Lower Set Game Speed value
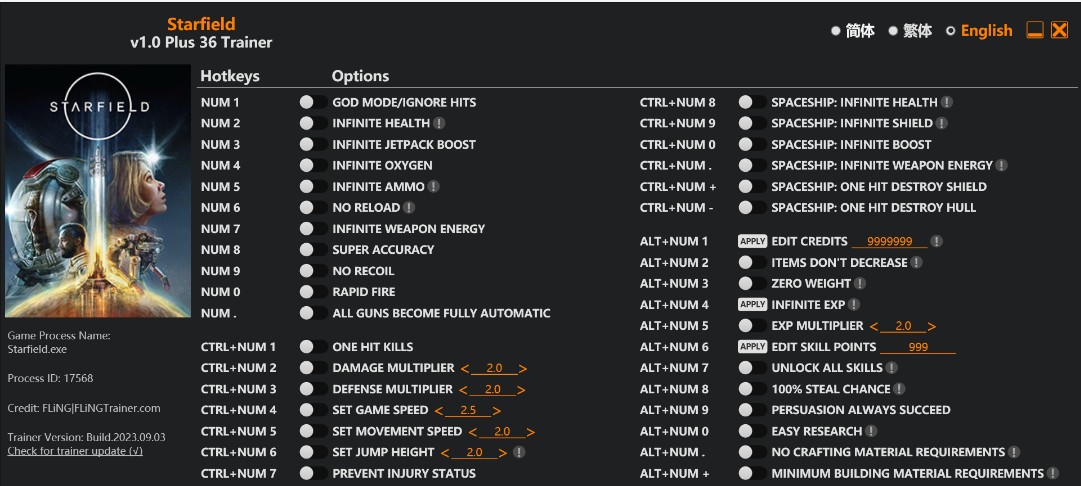Image resolution: width=1081 pixels, height=486 pixels. coord(438,411)
